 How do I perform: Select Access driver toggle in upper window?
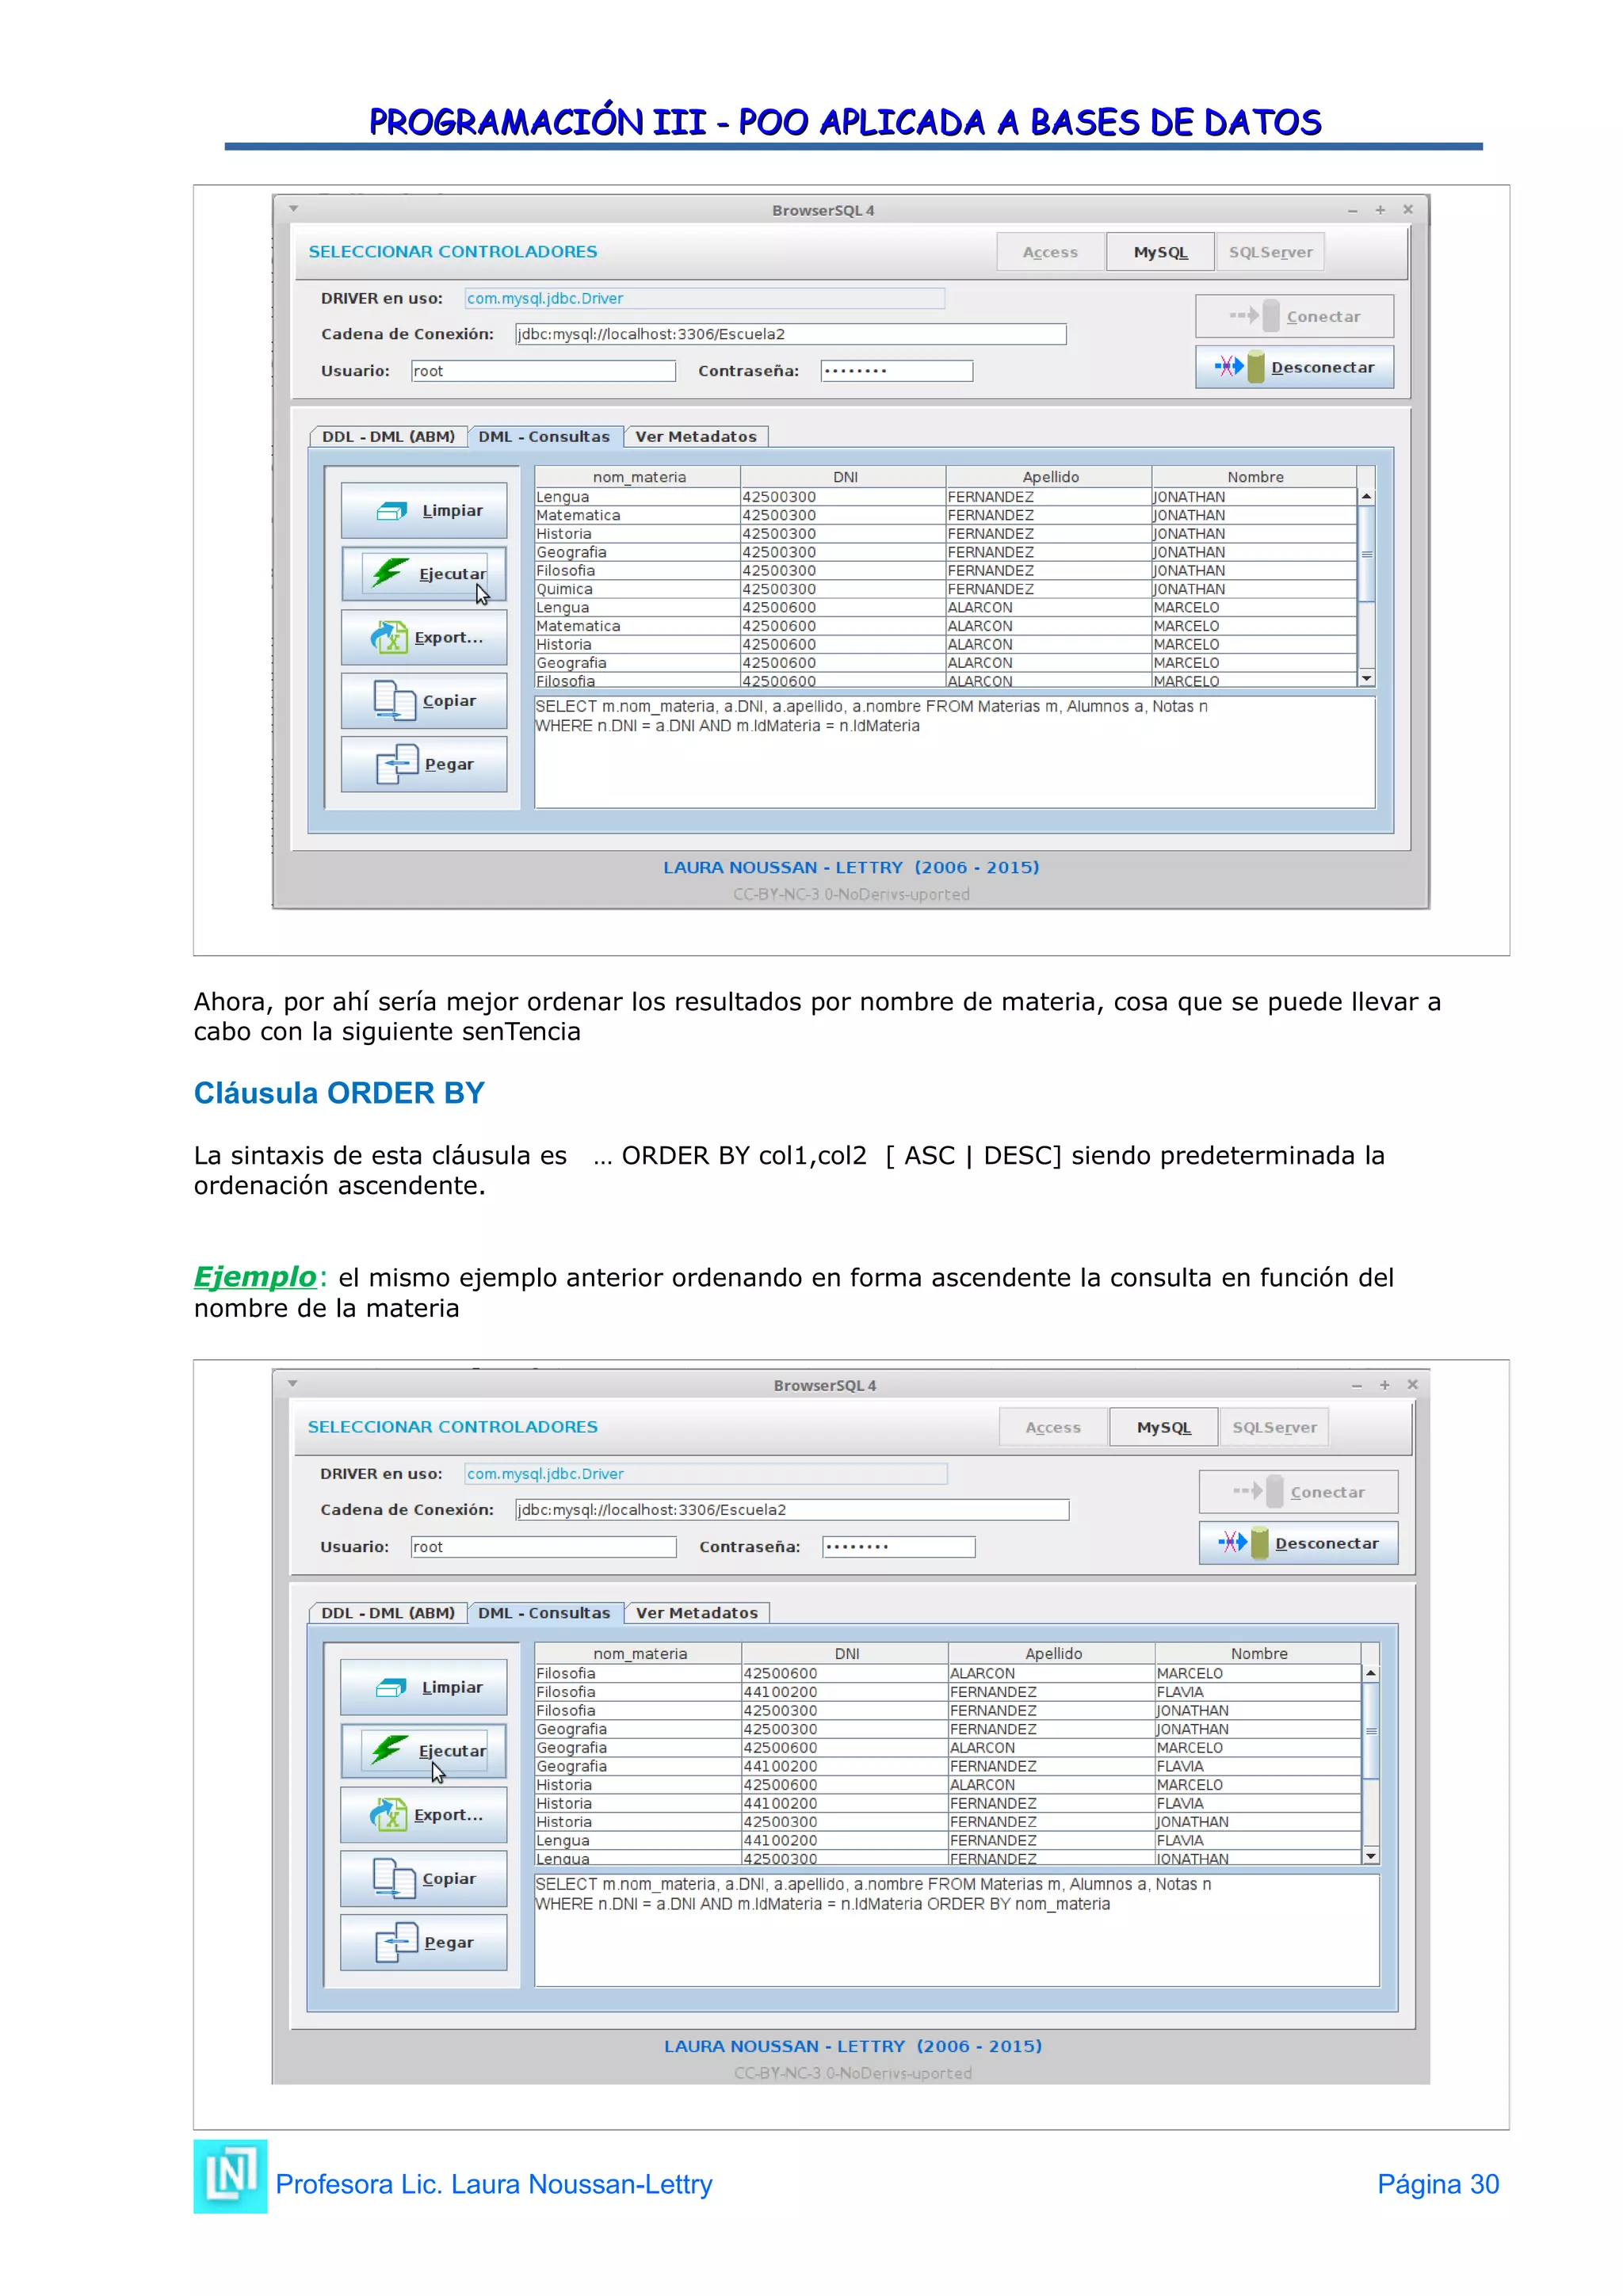point(1050,252)
